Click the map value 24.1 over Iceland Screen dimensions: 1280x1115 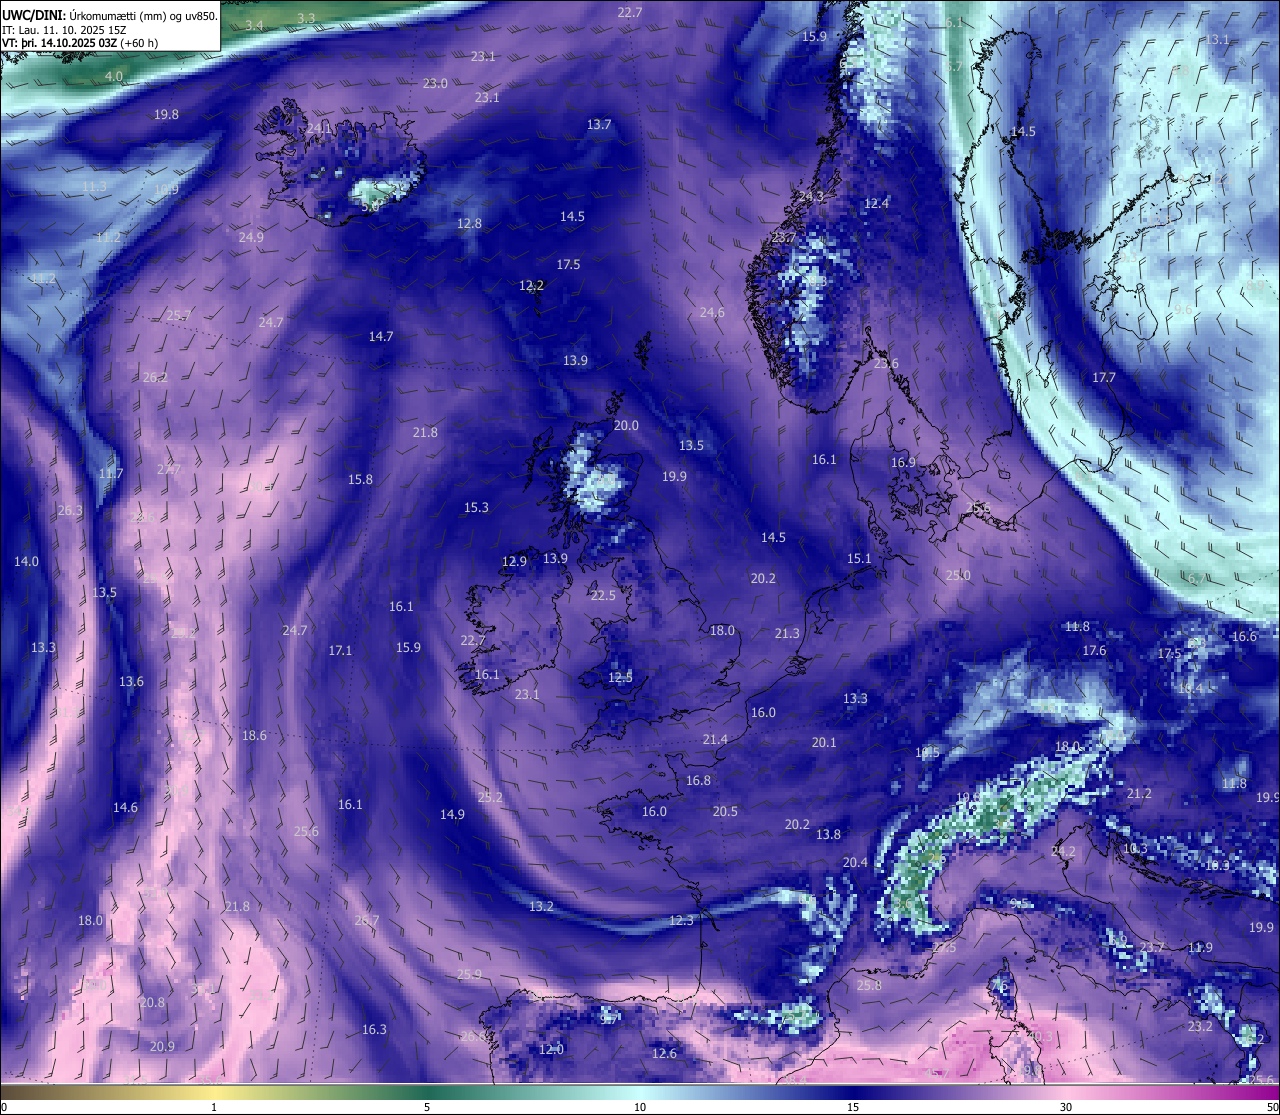tap(319, 128)
